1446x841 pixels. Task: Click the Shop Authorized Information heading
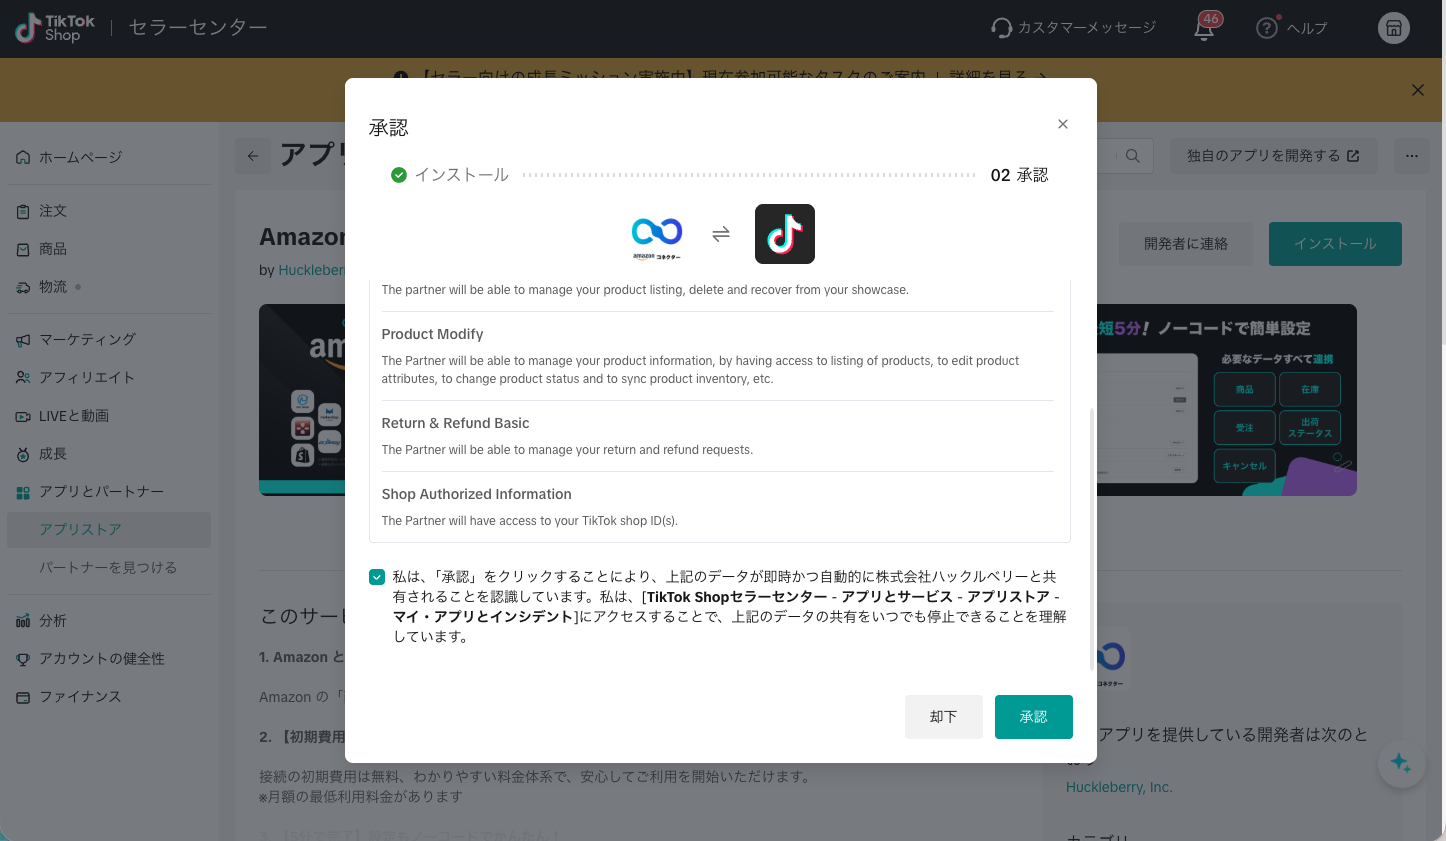coord(476,494)
